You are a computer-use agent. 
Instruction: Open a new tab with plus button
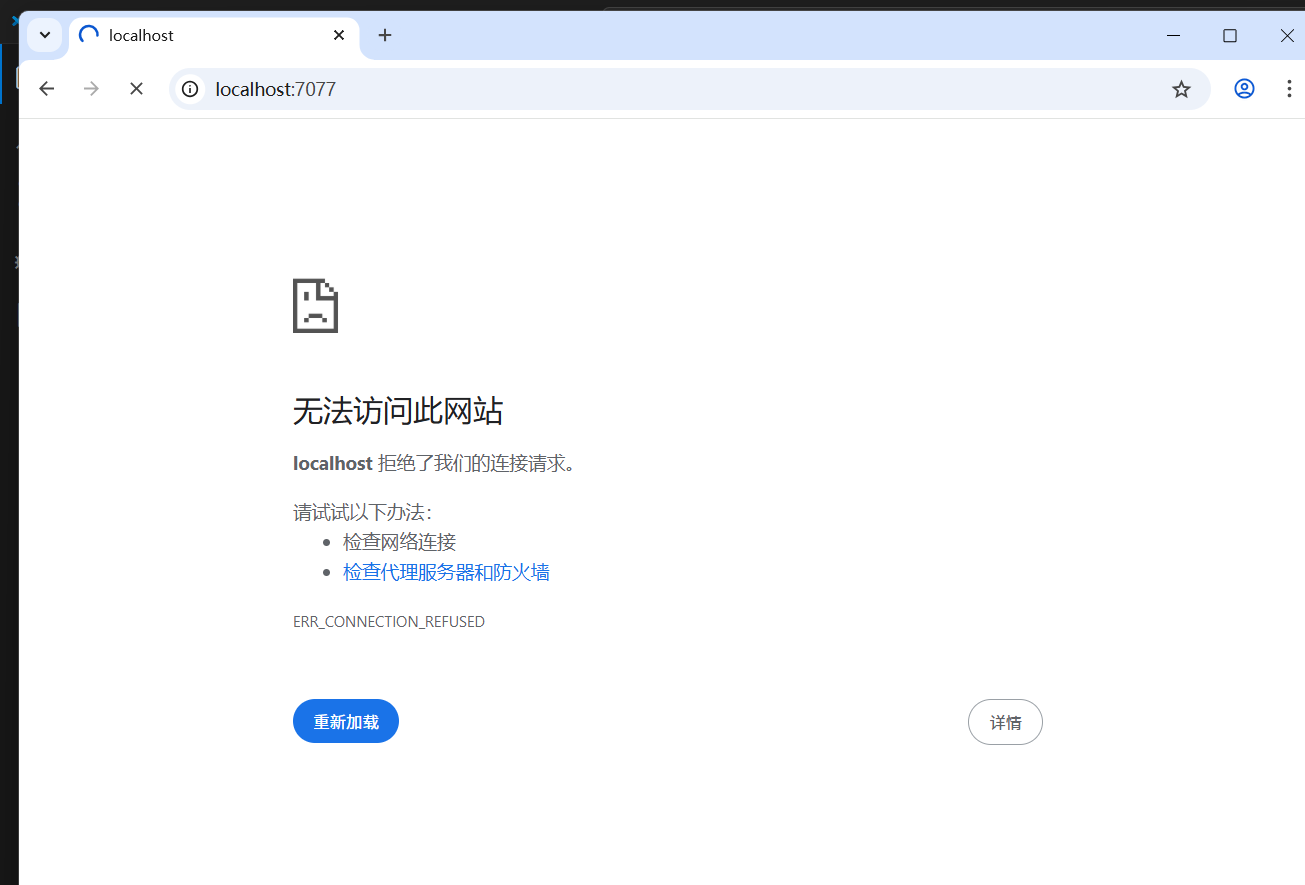tap(385, 35)
